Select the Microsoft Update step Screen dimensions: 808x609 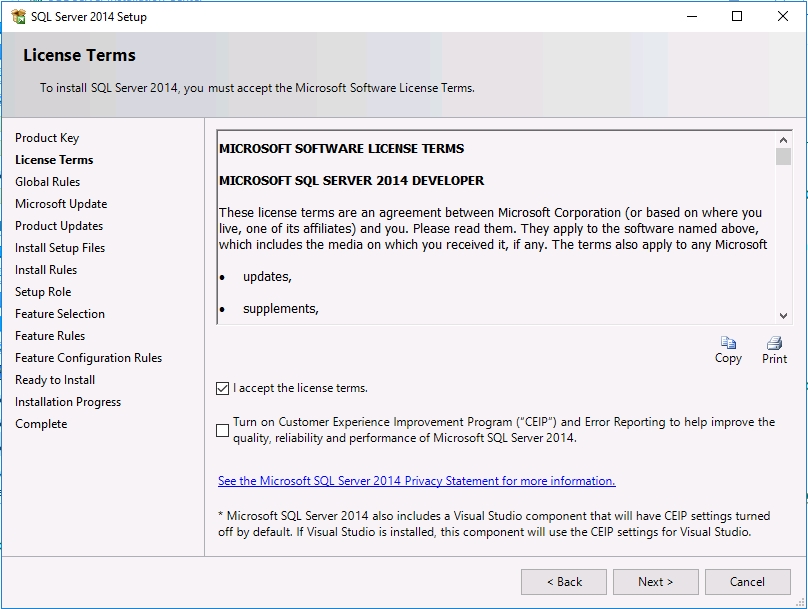(x=61, y=204)
